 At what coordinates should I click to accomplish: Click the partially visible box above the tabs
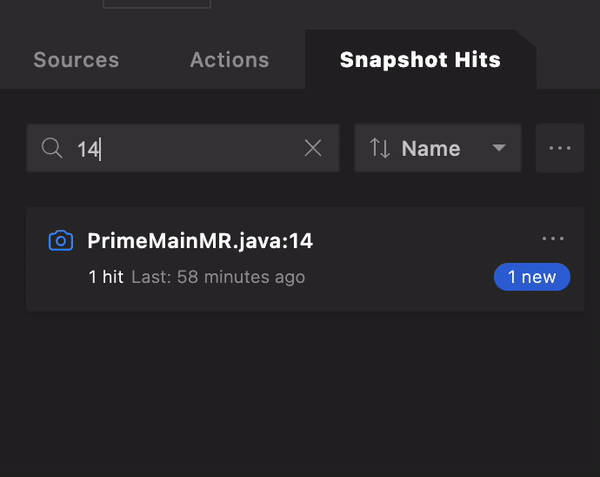[x=157, y=4]
